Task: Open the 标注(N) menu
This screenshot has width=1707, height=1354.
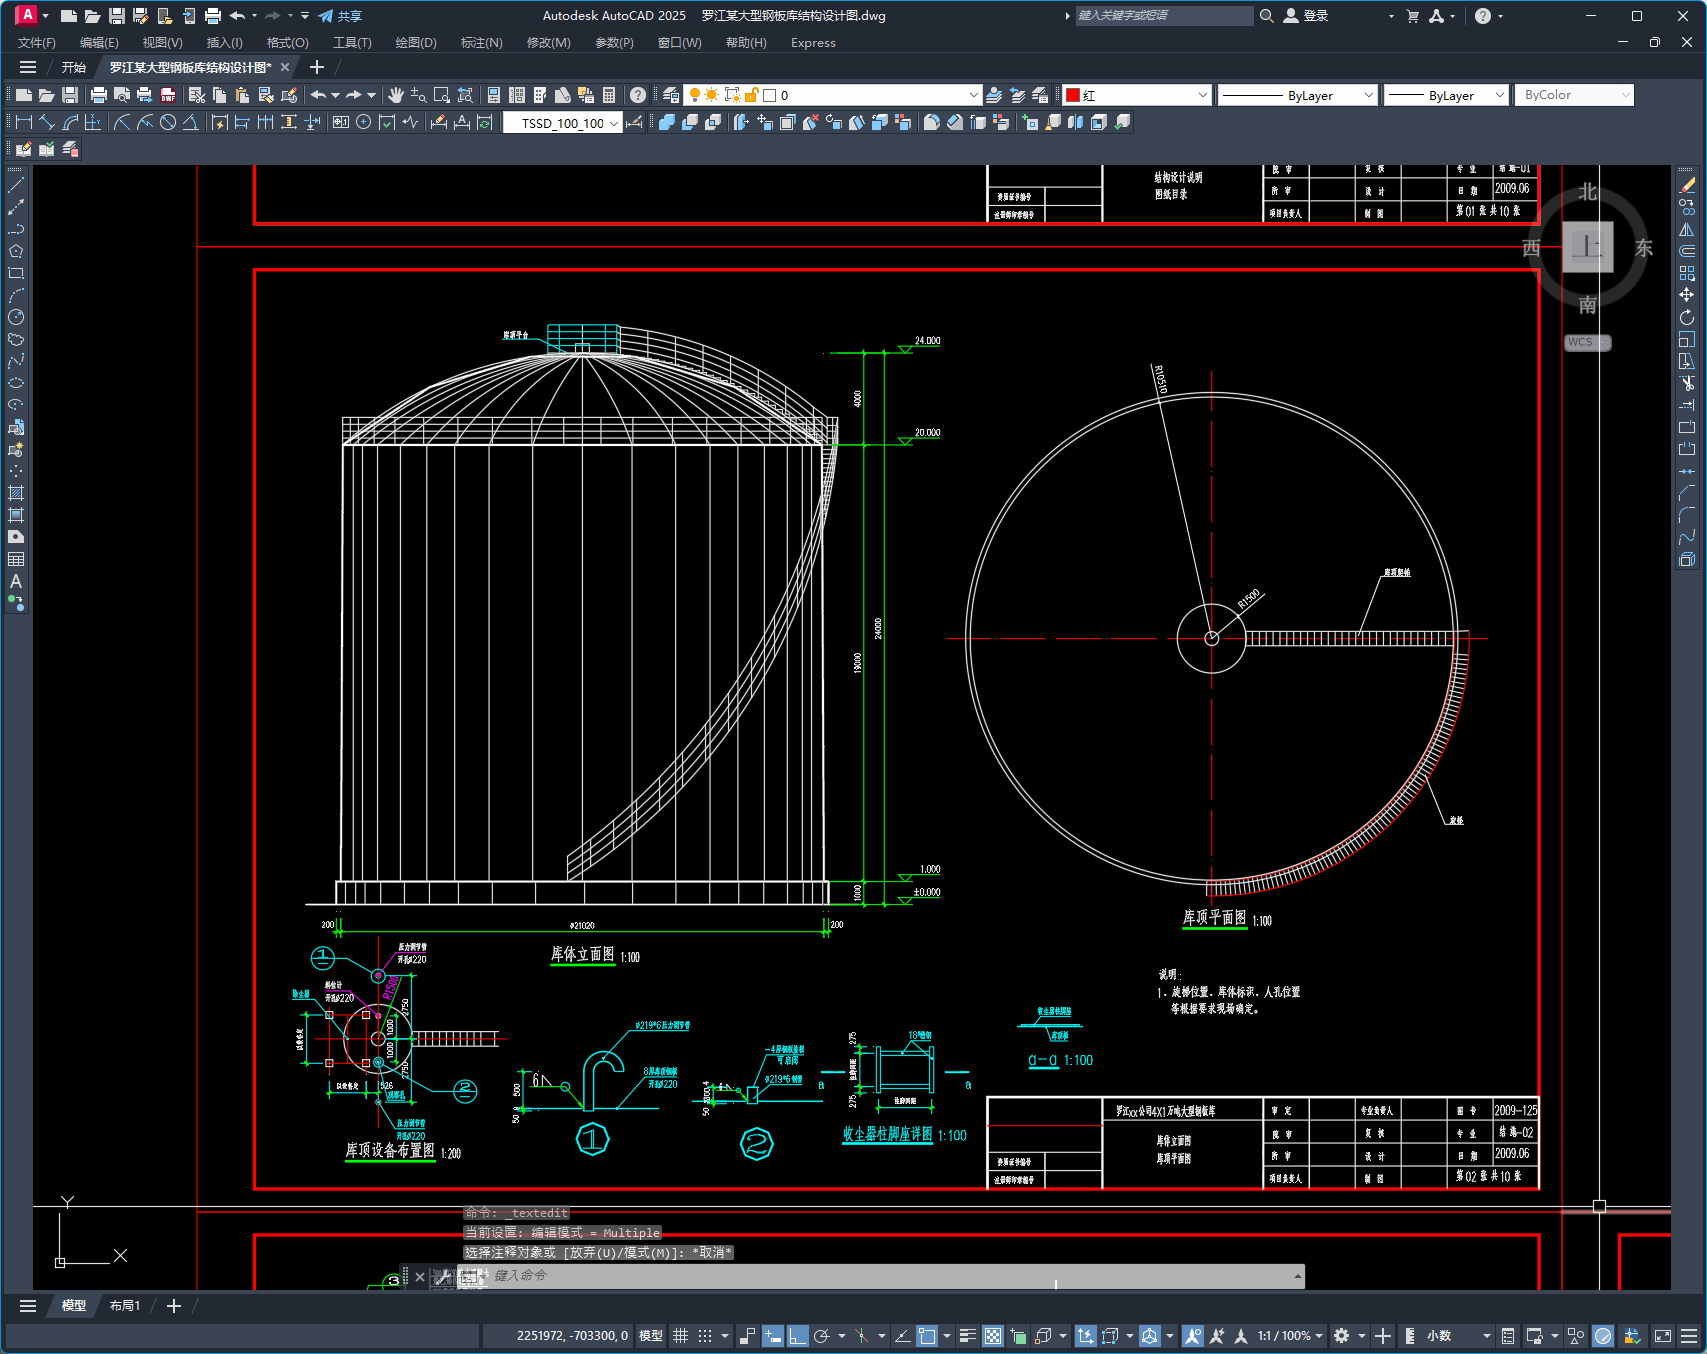Action: (x=481, y=43)
